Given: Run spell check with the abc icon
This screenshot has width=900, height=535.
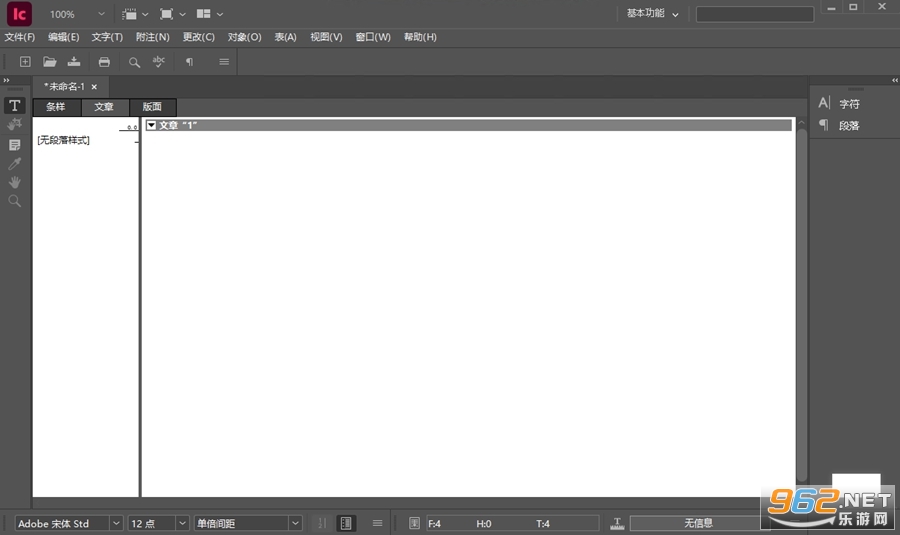Looking at the screenshot, I should pyautogui.click(x=158, y=61).
